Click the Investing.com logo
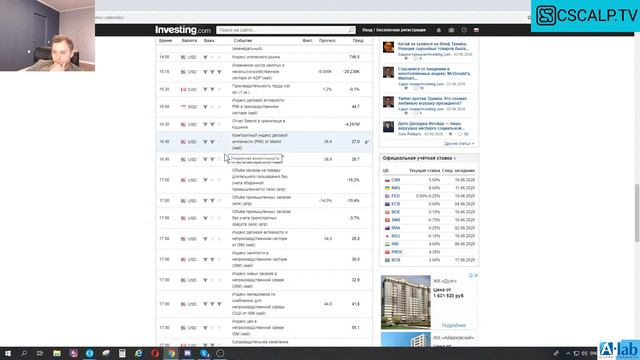 click(183, 30)
